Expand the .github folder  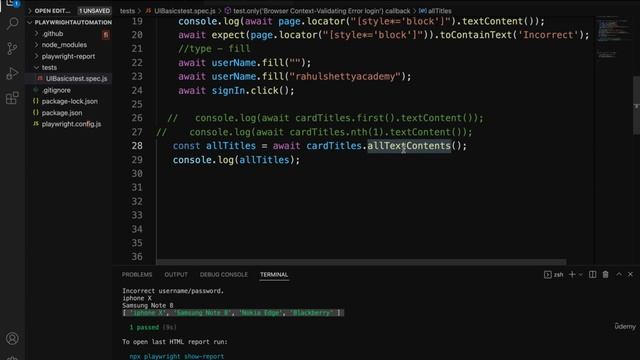pos(52,34)
